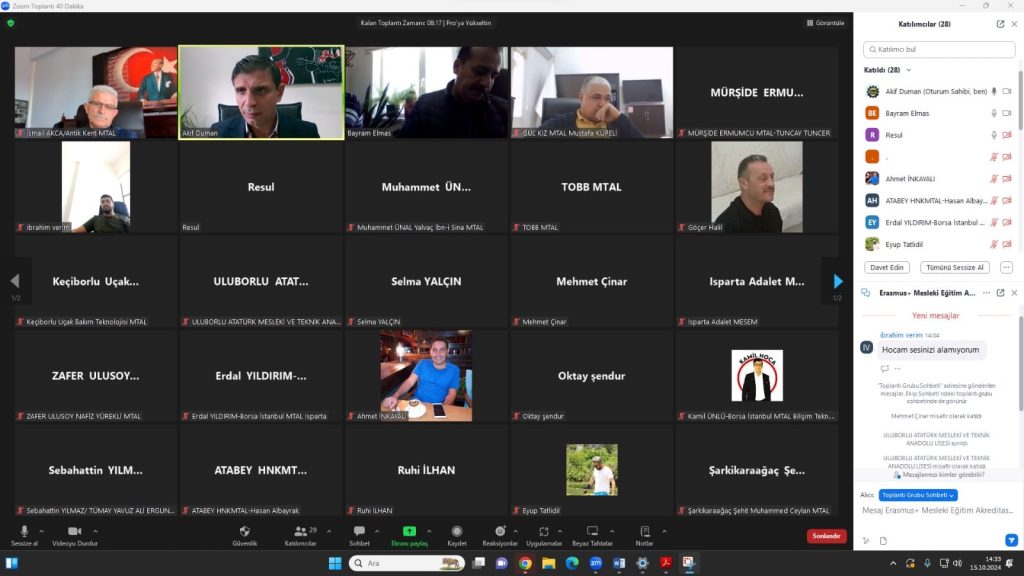Viewport: 1024px width, 576px height.
Task: Send the chat message
Action: [x=1011, y=540]
